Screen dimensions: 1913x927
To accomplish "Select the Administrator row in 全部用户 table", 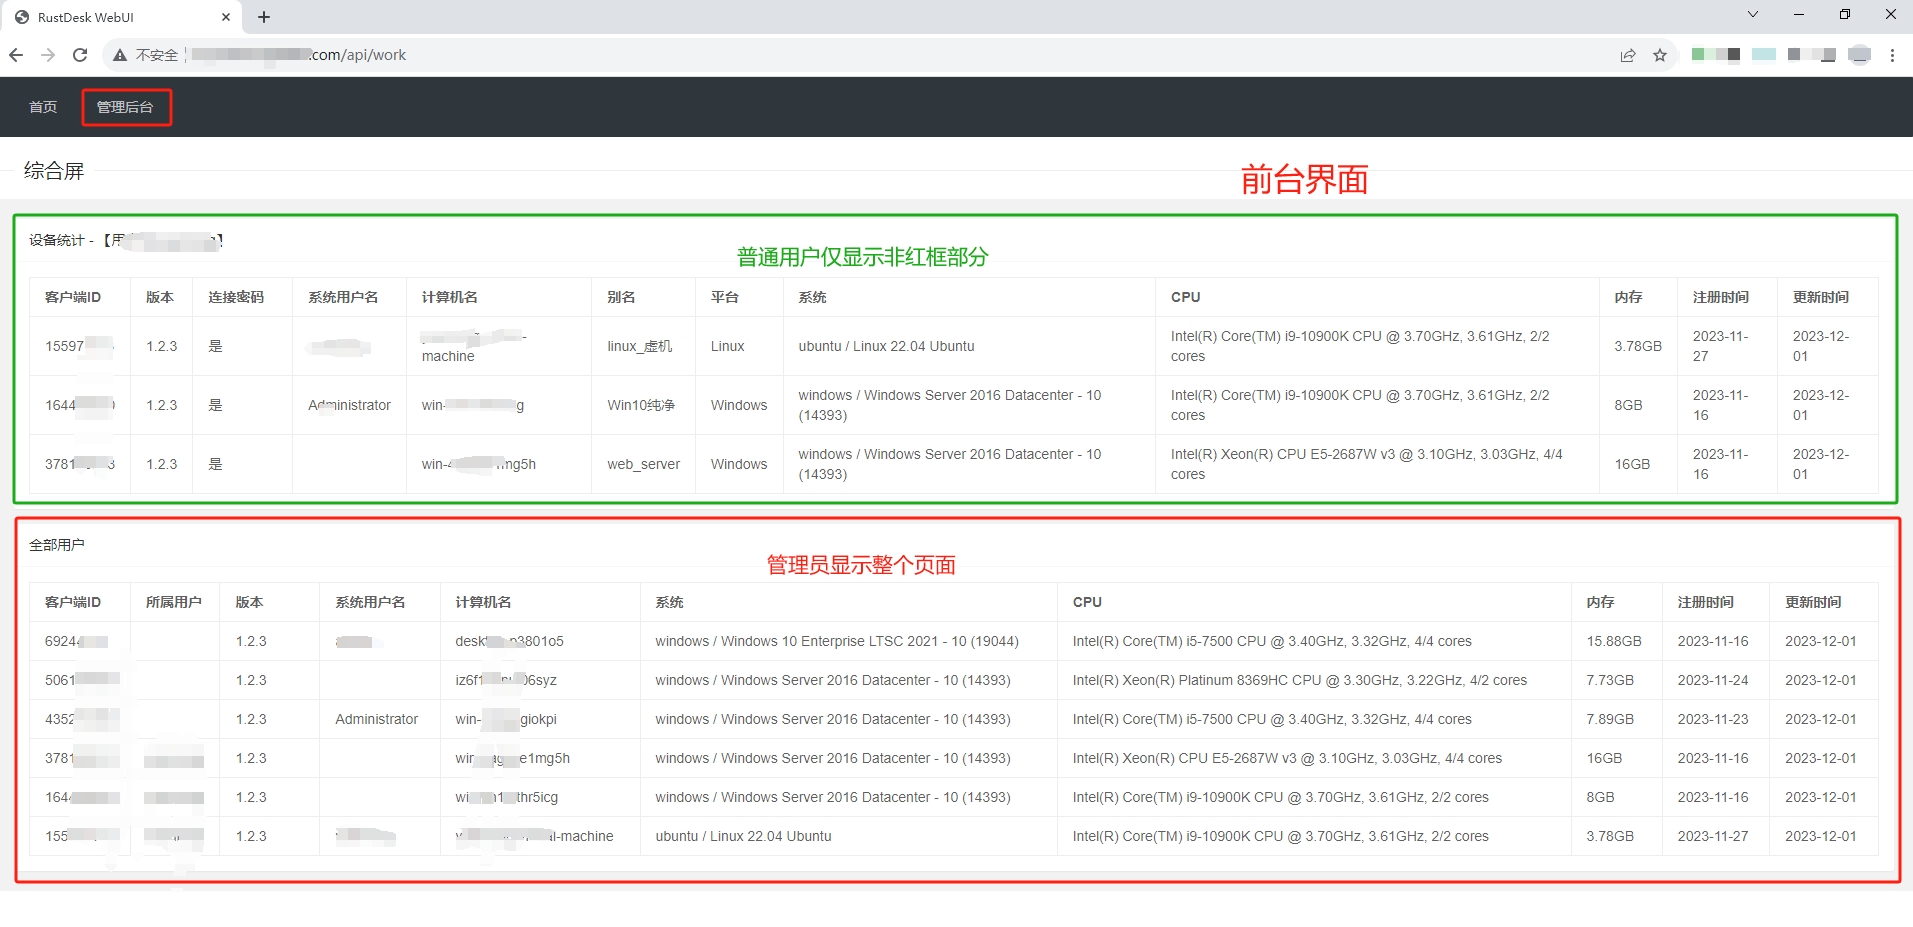I will click(x=377, y=718).
